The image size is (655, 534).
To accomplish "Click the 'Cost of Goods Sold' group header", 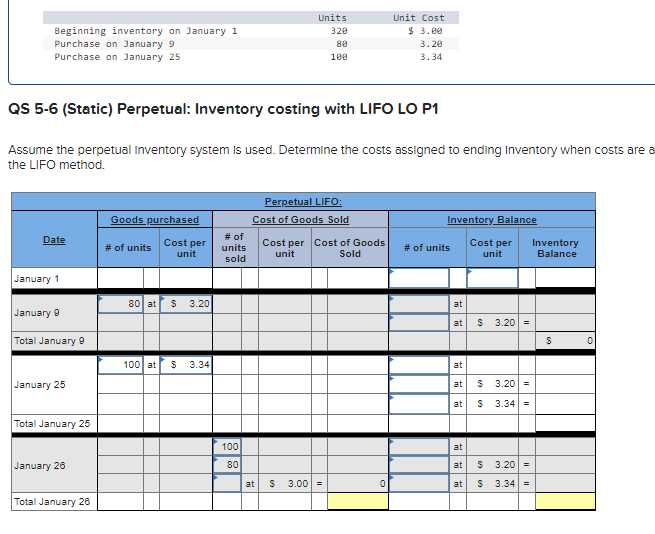I will pos(300,220).
